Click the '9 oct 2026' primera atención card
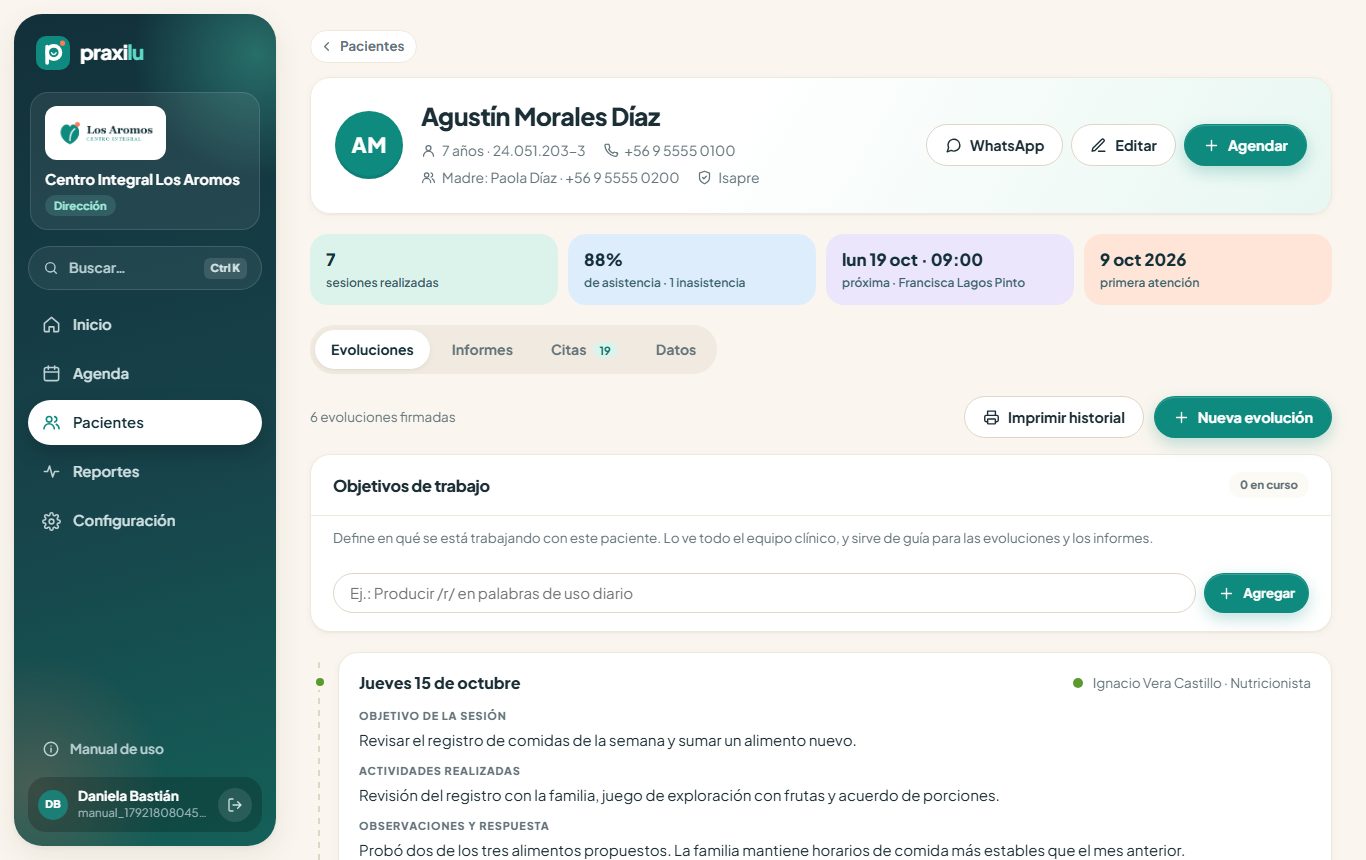The width and height of the screenshot is (1366, 860). [1208, 269]
